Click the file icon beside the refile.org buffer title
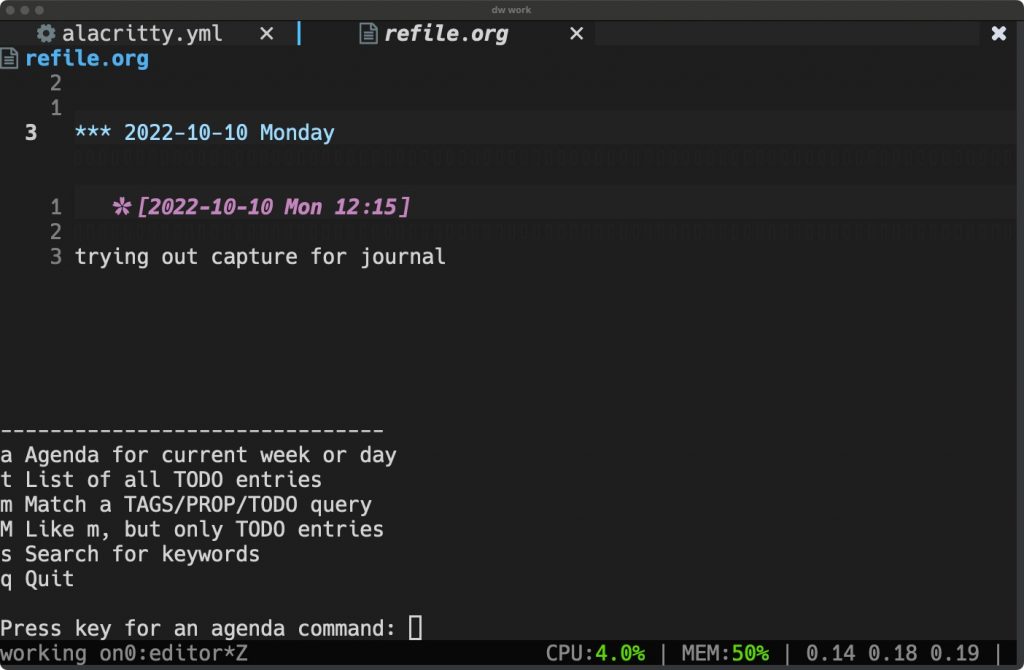 point(11,58)
